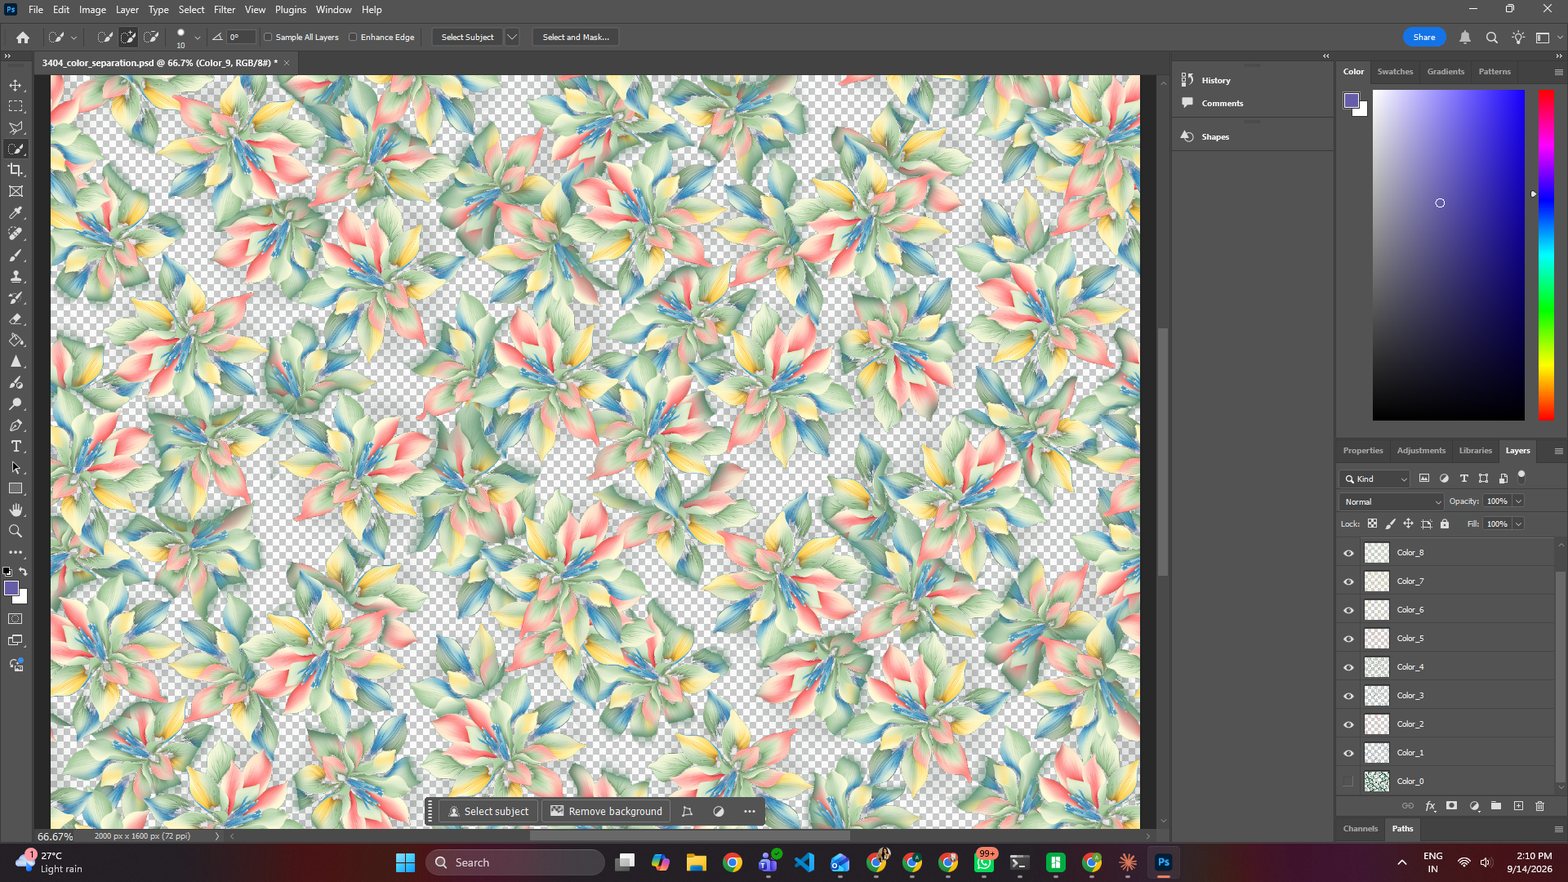
Task: Click Remove background in contextual bar
Action: click(606, 811)
